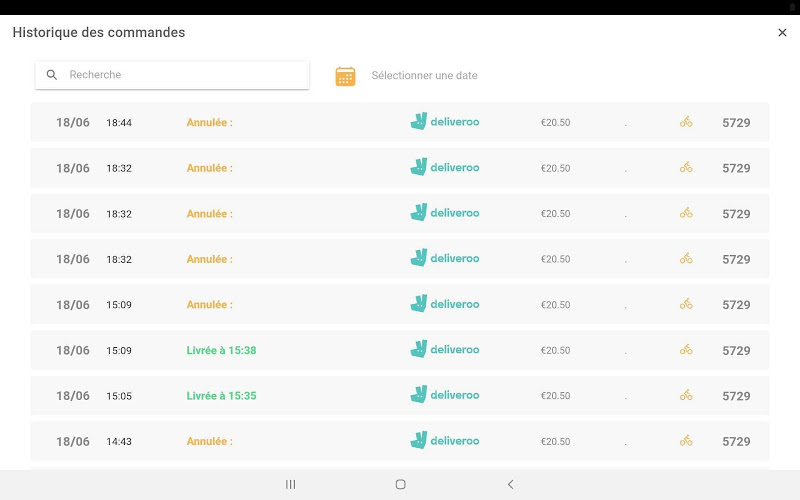
Task: Select 'Annulée :' status on the 14:43 order
Action: [x=210, y=441]
